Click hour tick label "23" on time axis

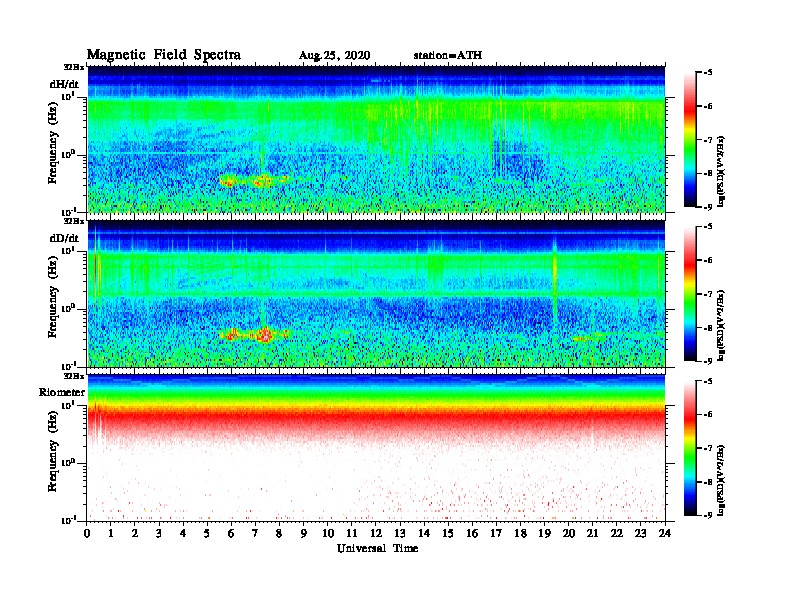coord(641,533)
